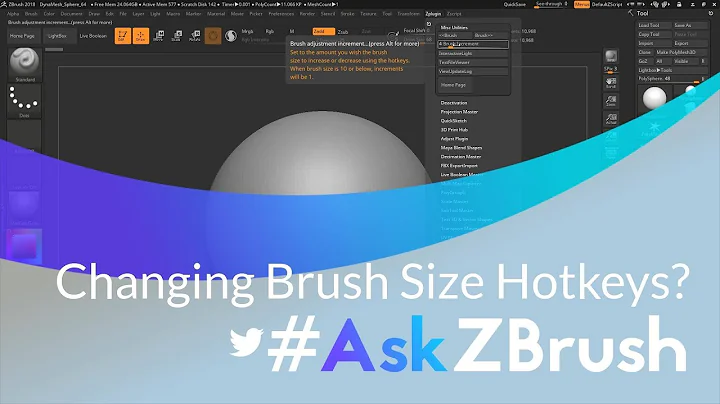The image size is (720, 404).
Task: Toggle Mrgb mode
Action: coord(247,31)
